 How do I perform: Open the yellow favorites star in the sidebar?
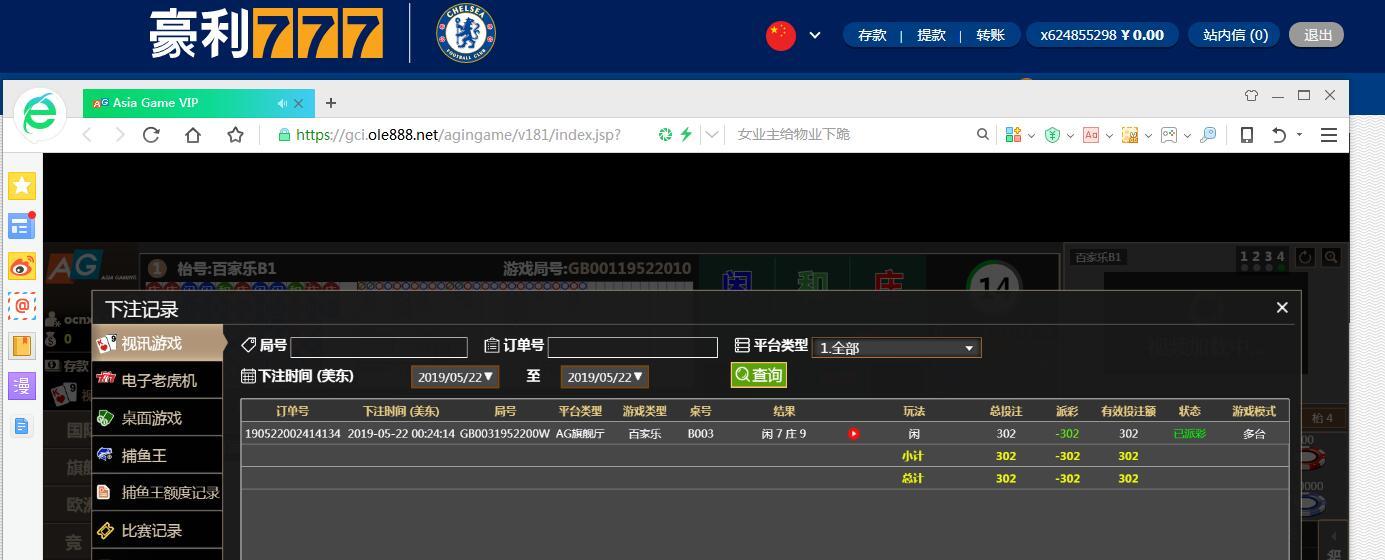[x=22, y=185]
